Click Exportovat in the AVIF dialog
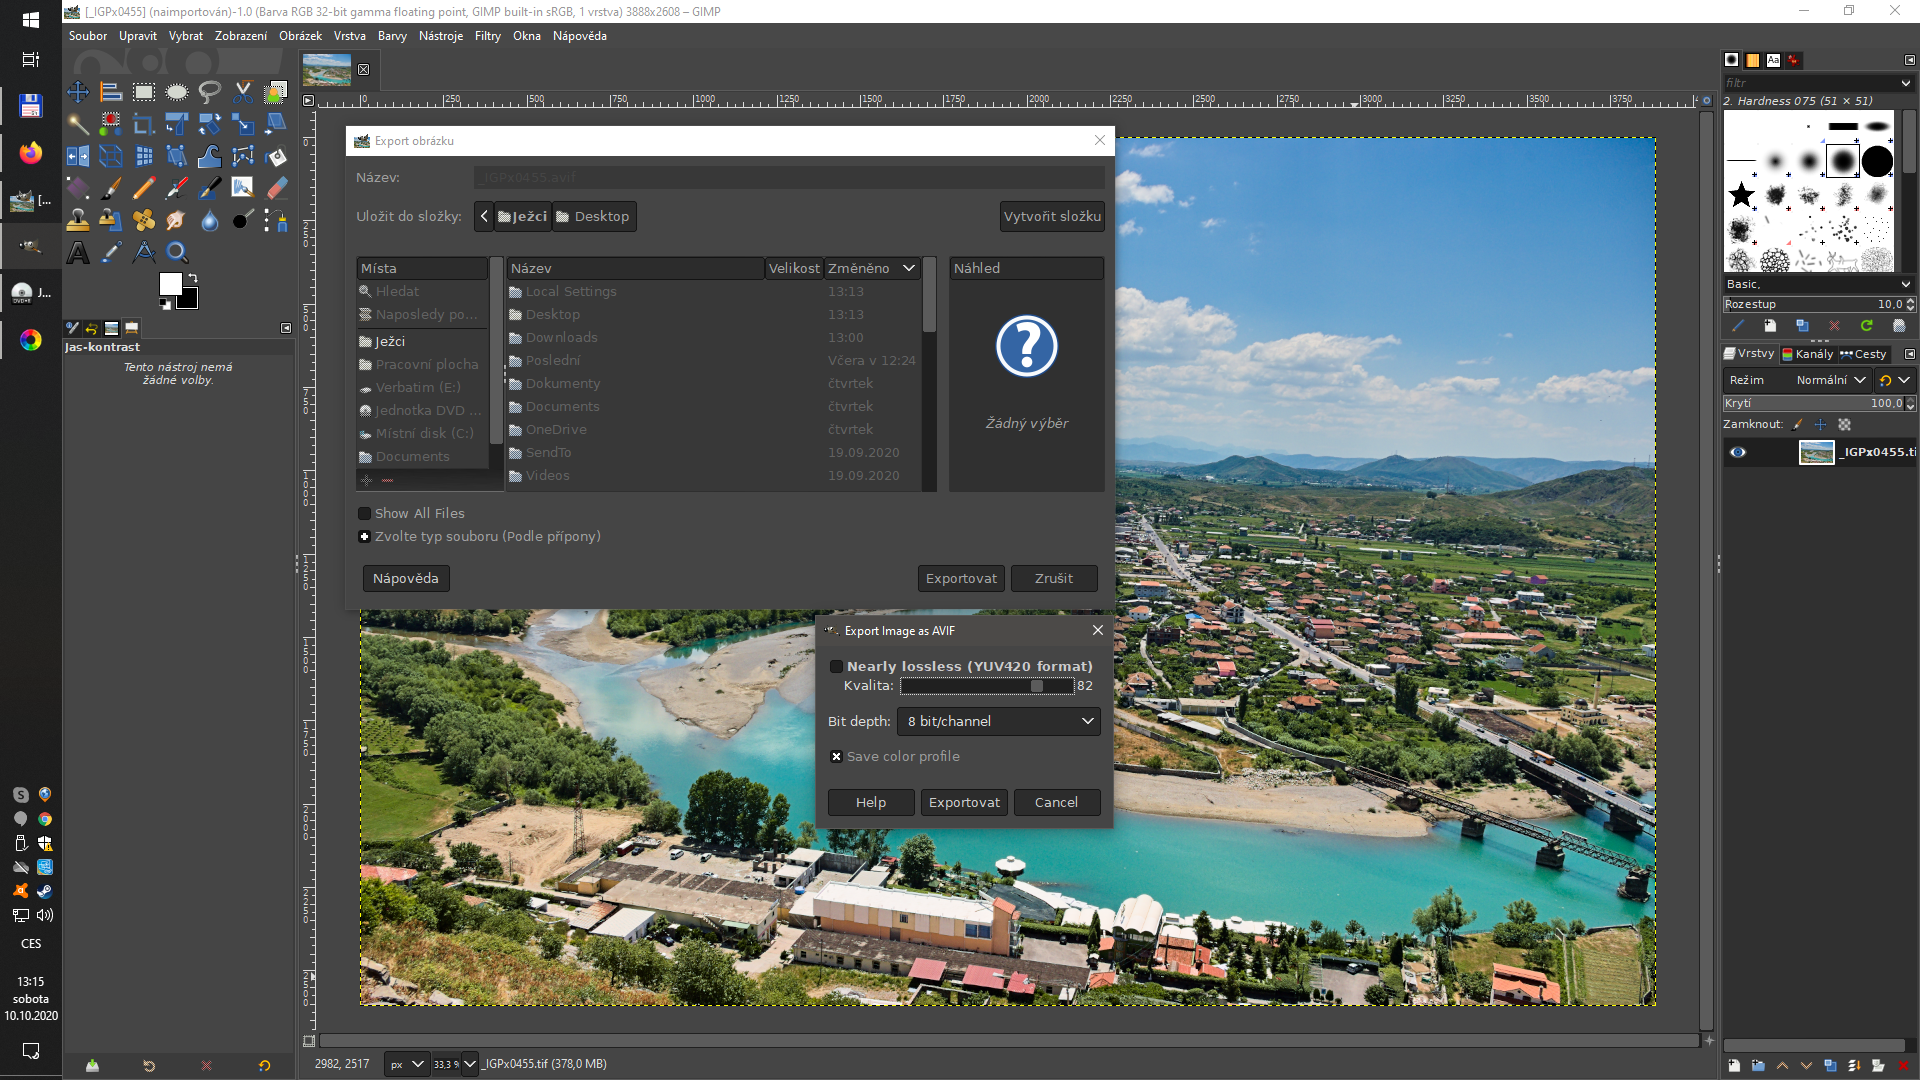 [x=964, y=803]
